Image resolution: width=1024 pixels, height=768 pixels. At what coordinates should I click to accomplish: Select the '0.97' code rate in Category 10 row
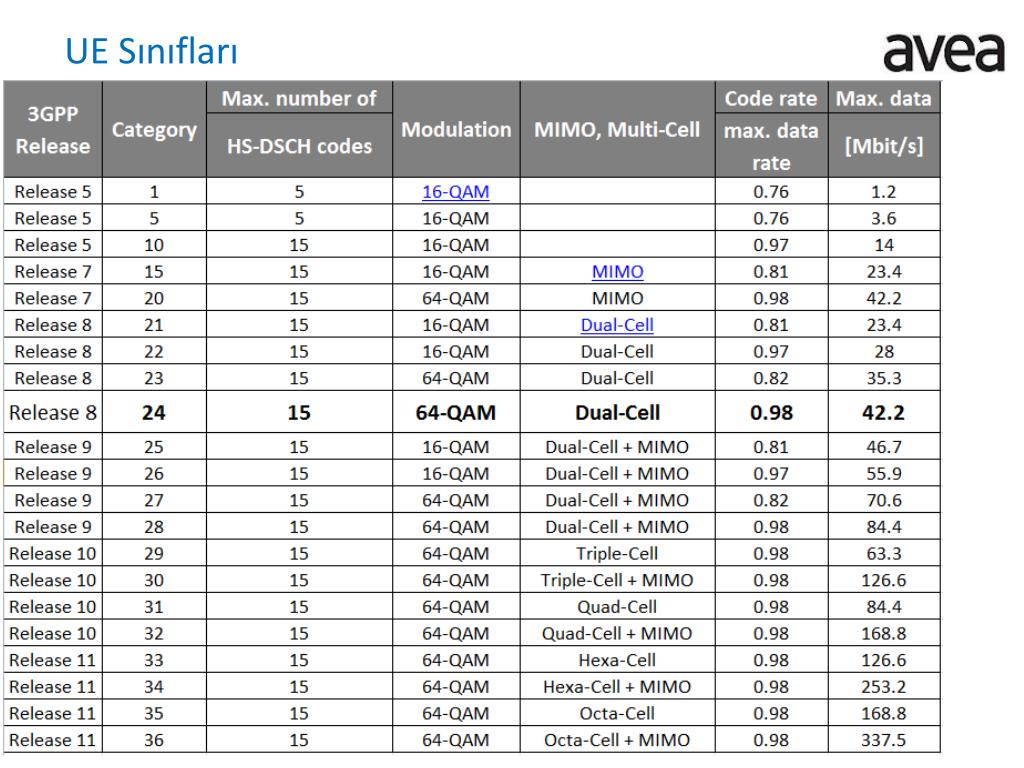click(771, 246)
